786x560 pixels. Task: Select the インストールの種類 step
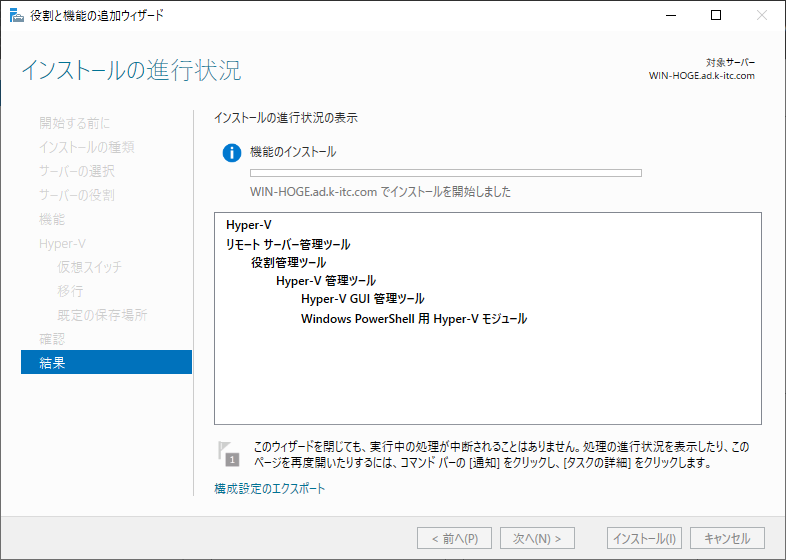point(87,147)
